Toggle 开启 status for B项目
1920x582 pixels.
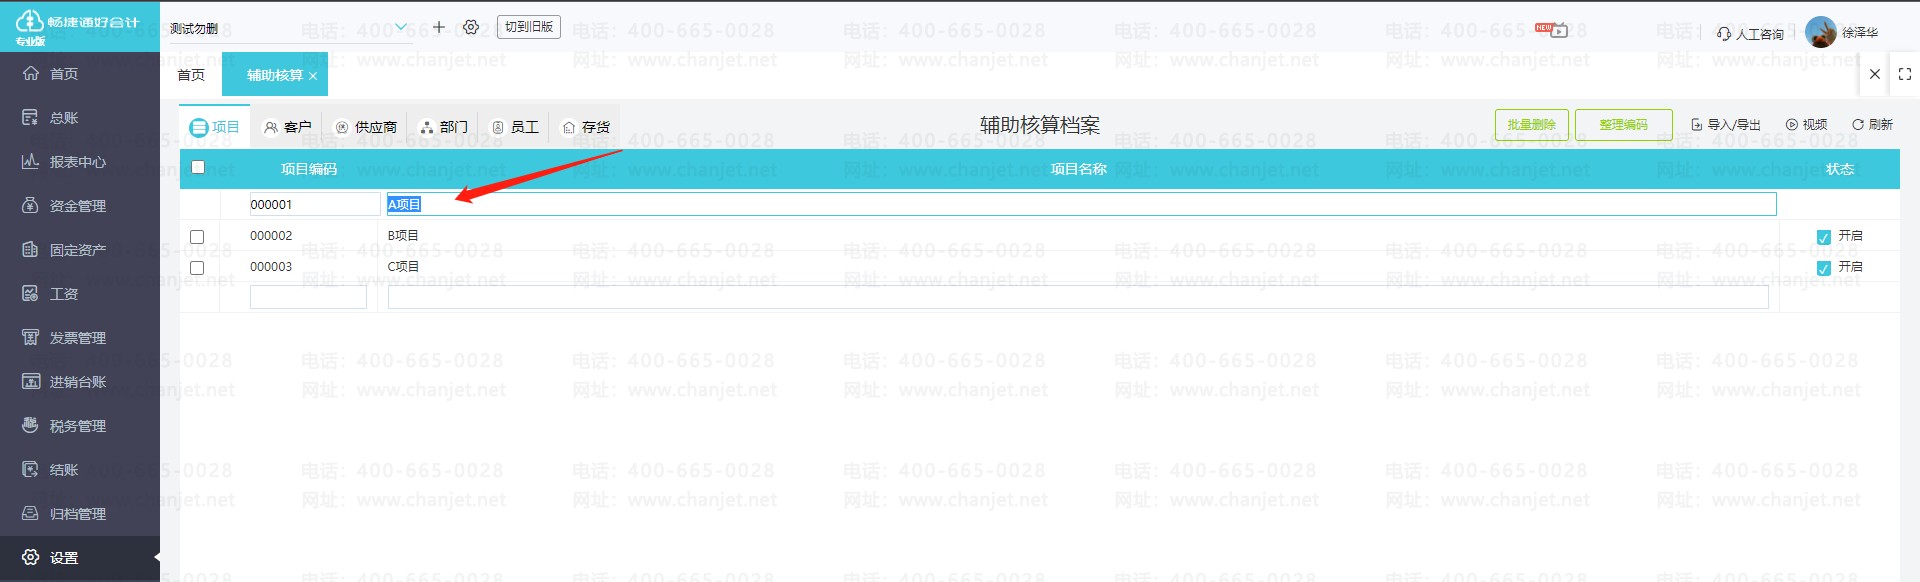[1824, 237]
